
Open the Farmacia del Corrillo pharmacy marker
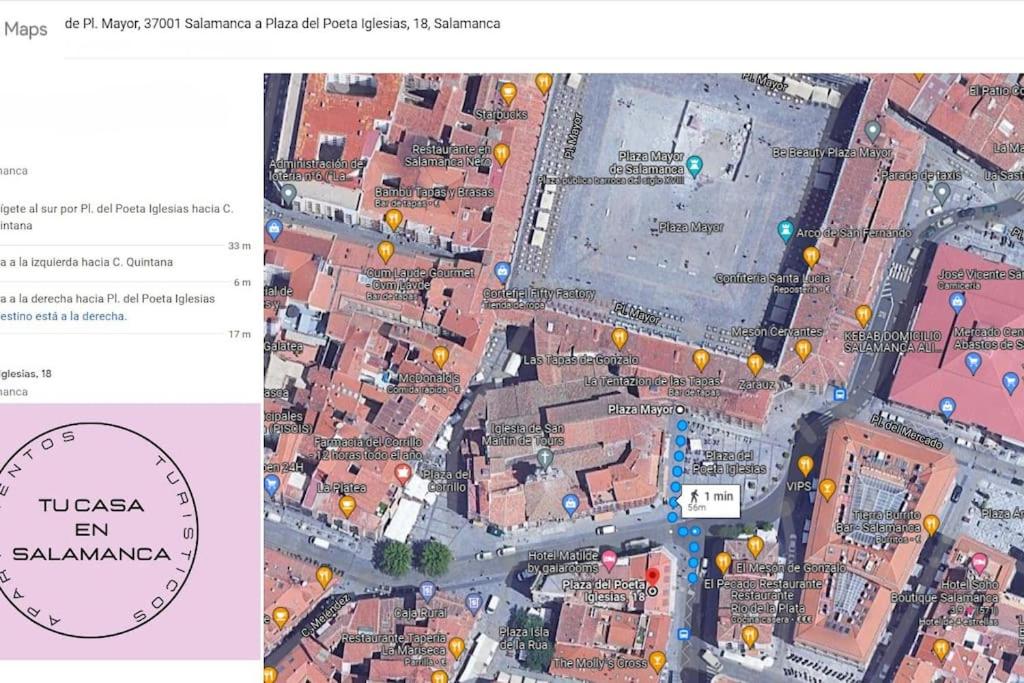point(403,473)
